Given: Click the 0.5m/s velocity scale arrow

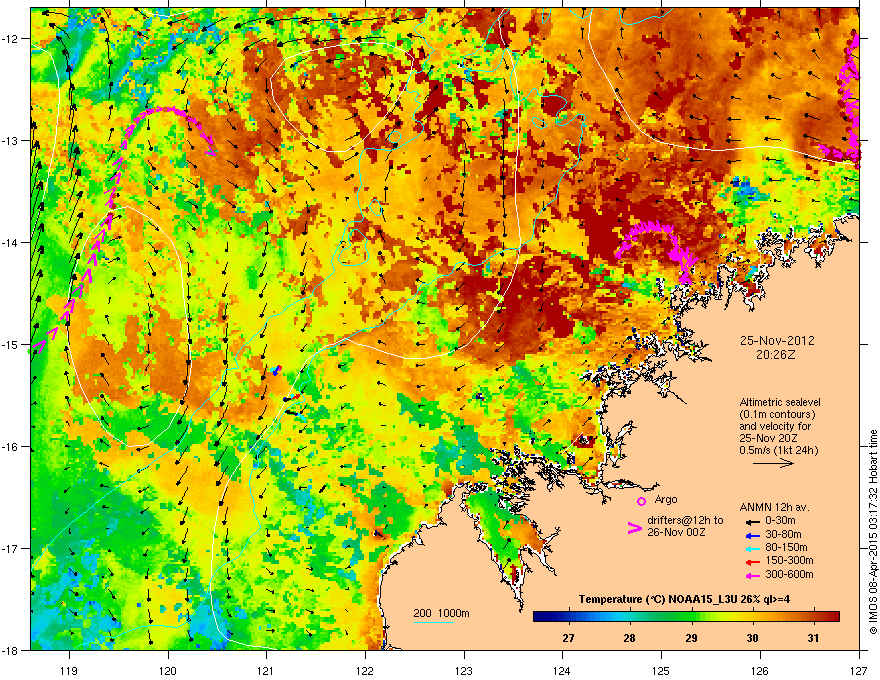Looking at the screenshot, I should click(773, 463).
